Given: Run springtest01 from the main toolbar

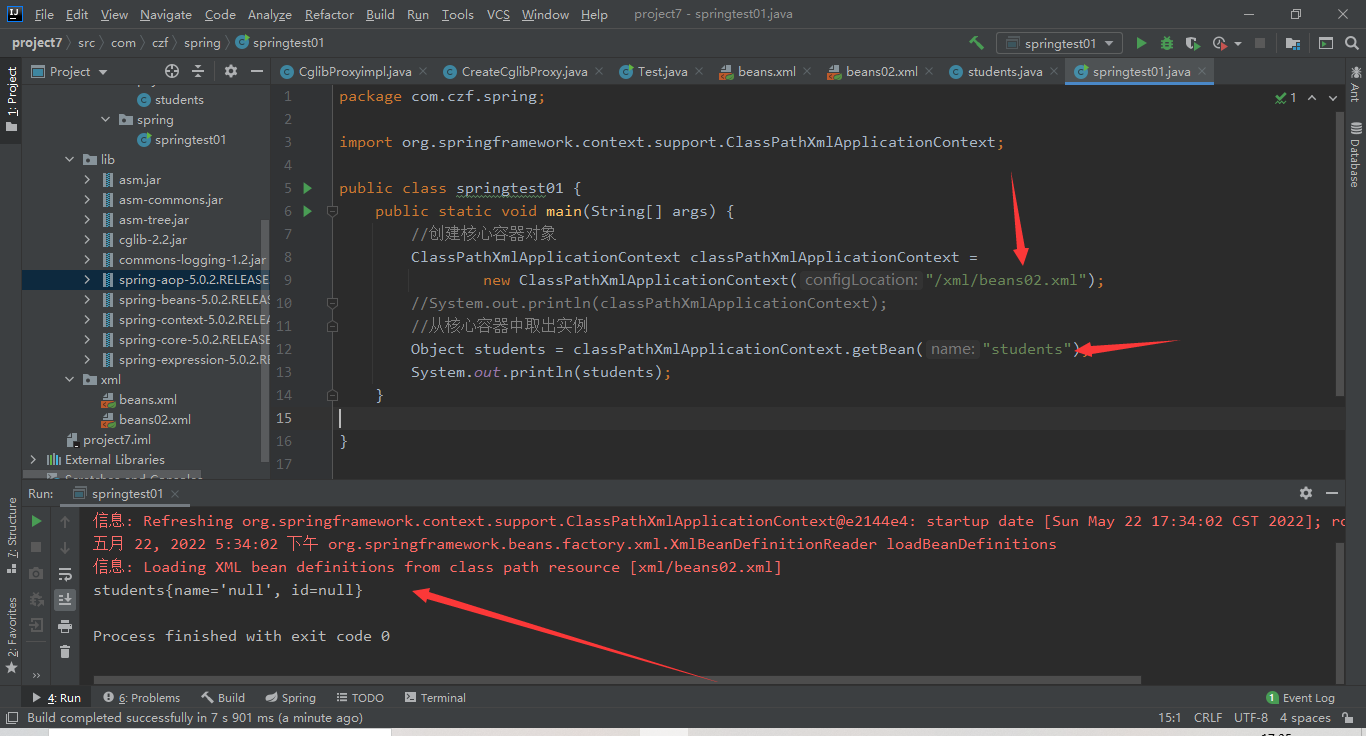Looking at the screenshot, I should point(1141,43).
